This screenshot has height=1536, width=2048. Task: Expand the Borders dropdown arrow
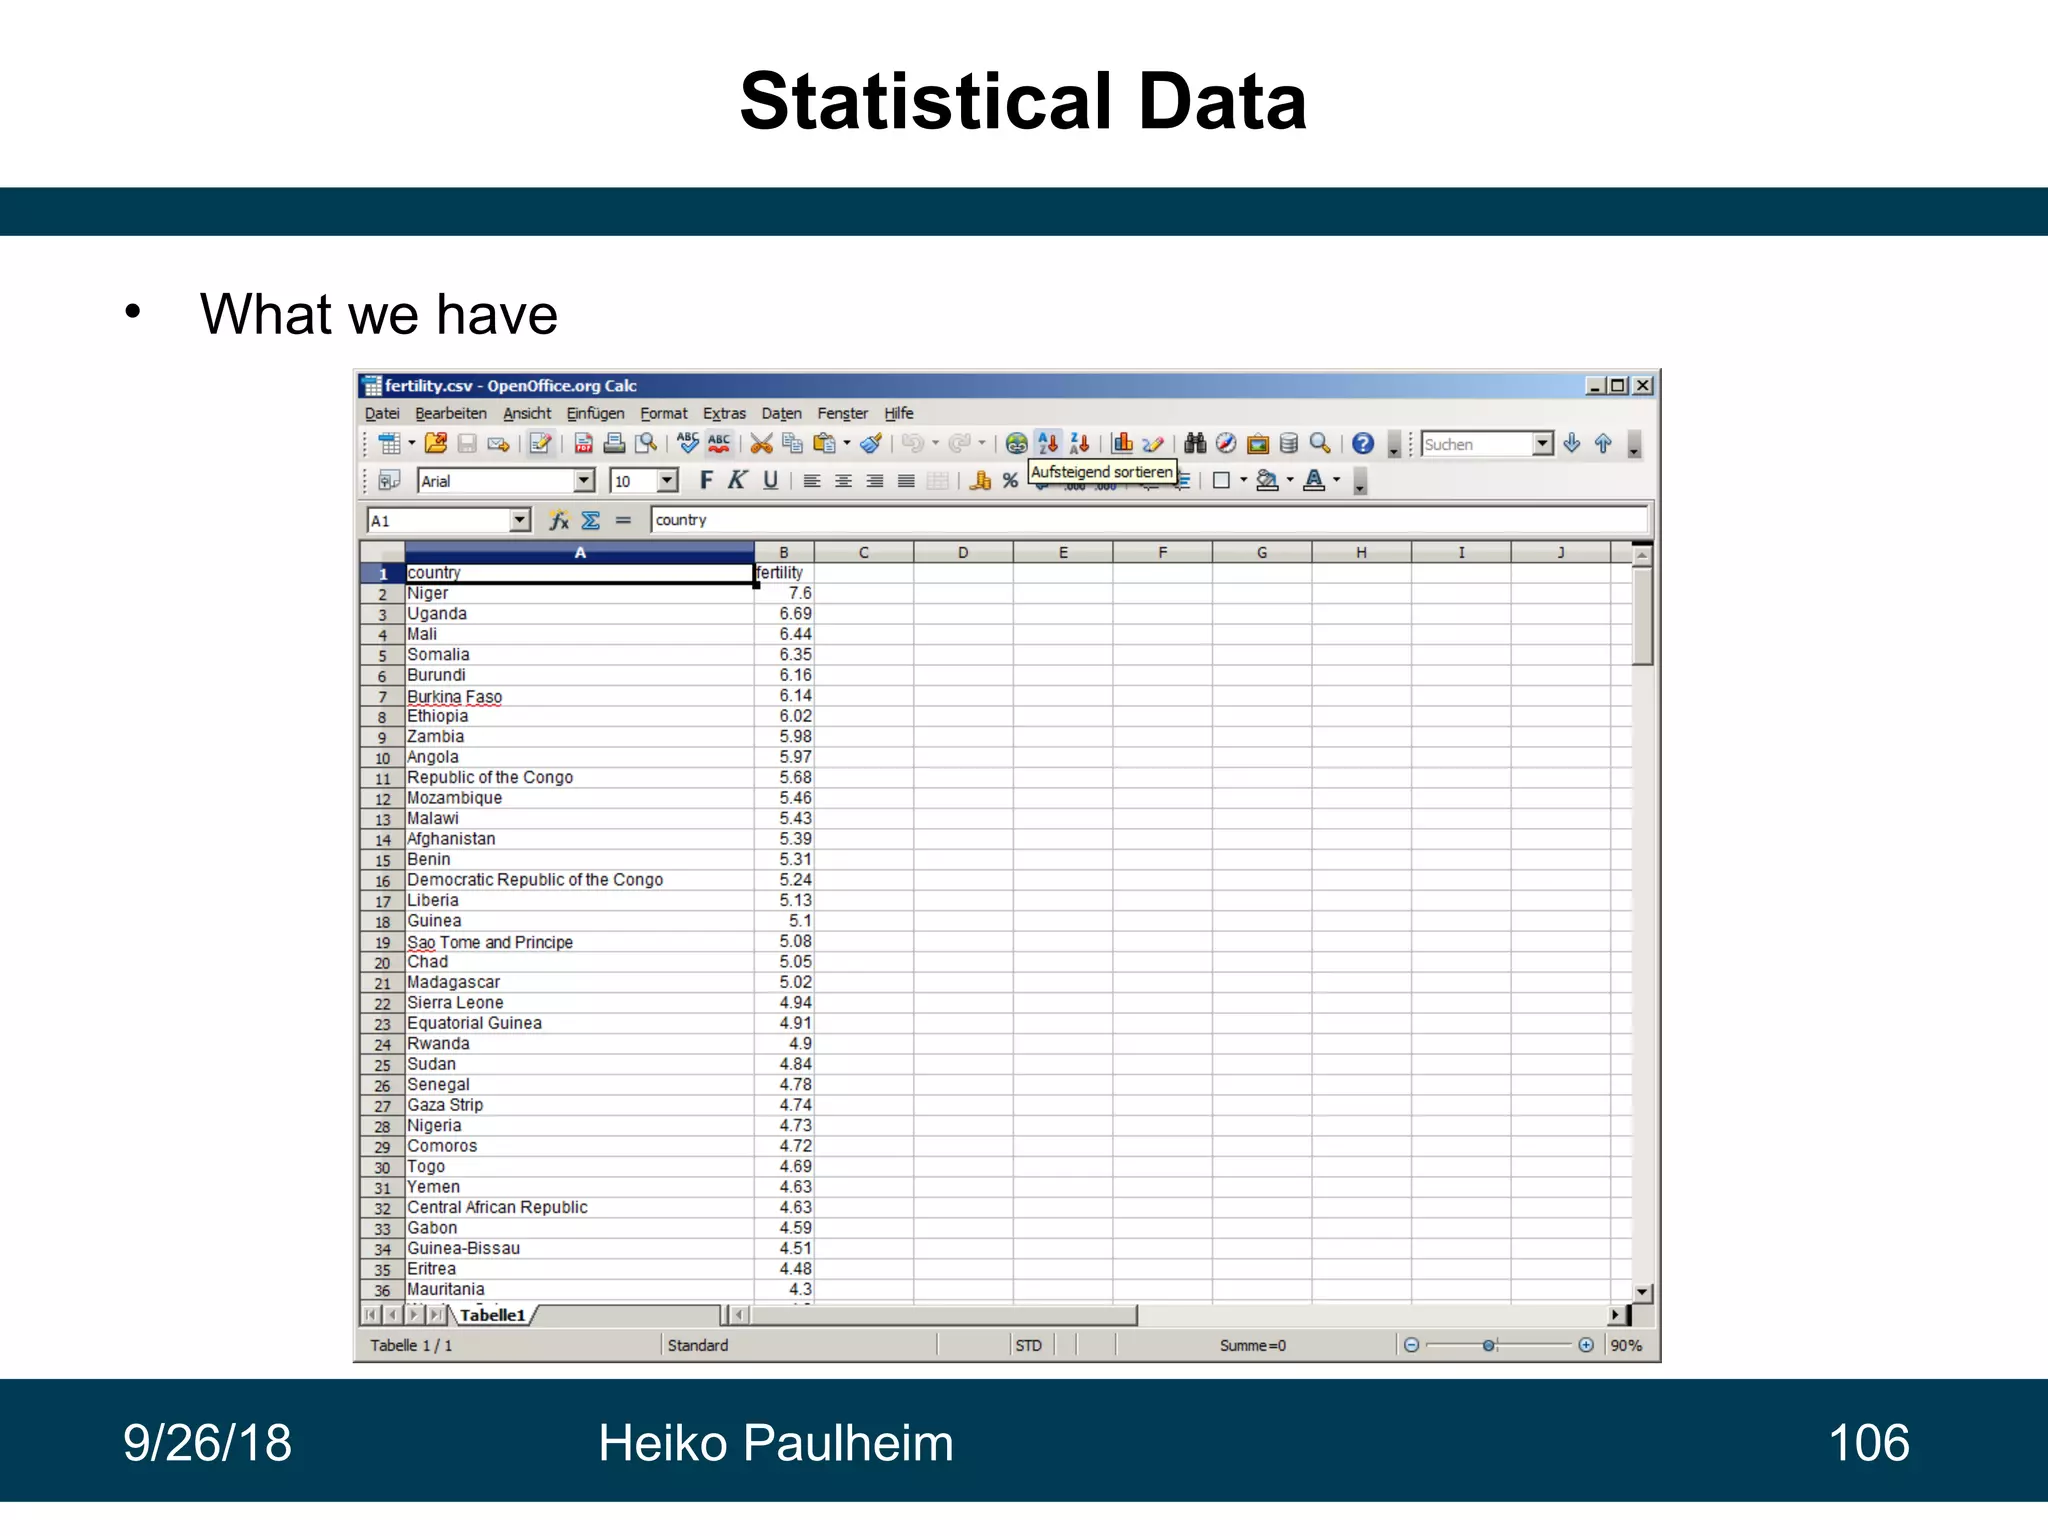coord(1244,481)
